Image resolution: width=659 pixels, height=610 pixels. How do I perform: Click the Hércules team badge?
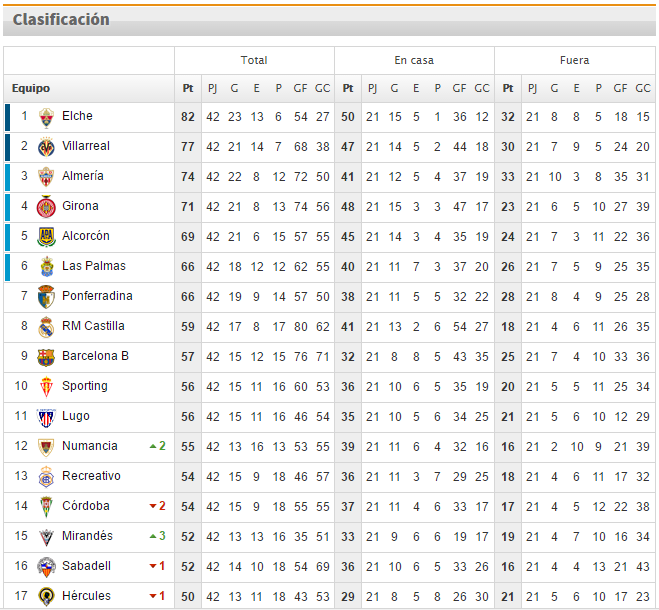46,597
